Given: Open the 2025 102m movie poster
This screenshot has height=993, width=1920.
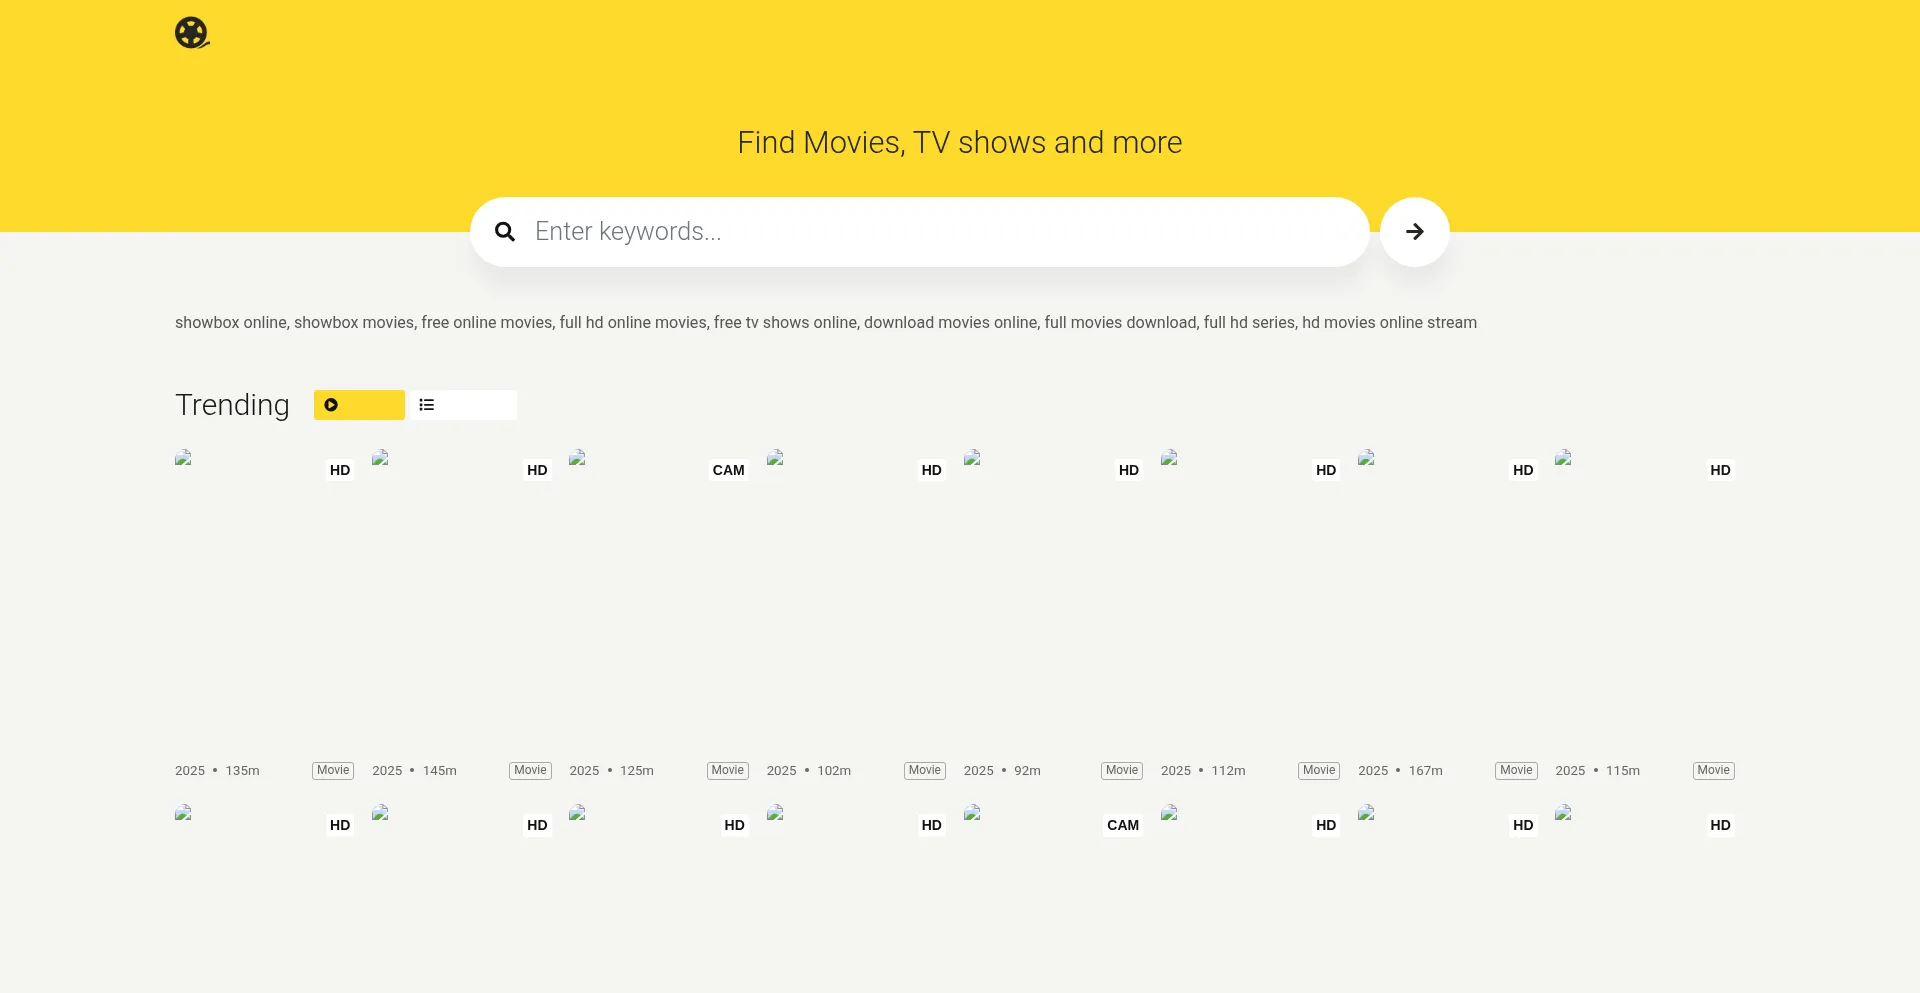Looking at the screenshot, I should (x=856, y=600).
